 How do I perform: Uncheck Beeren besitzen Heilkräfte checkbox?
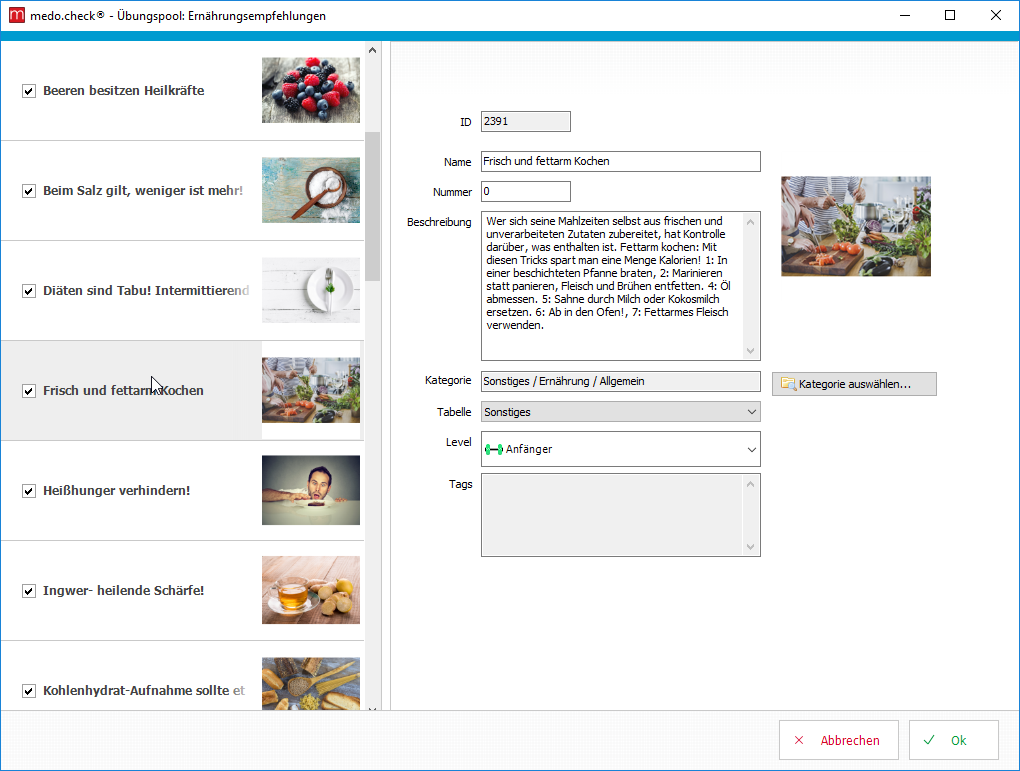tap(29, 91)
